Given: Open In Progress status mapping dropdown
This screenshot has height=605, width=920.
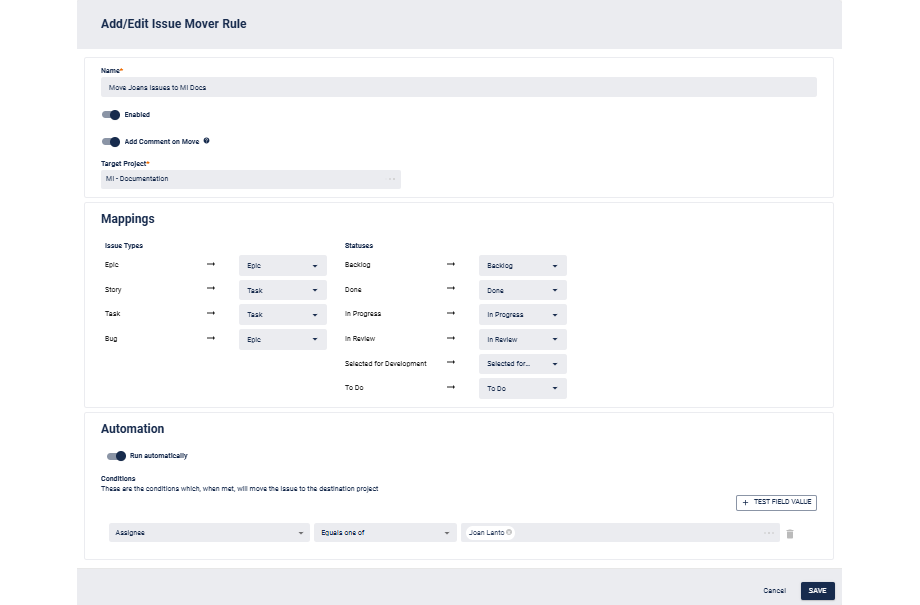Looking at the screenshot, I should tap(522, 315).
